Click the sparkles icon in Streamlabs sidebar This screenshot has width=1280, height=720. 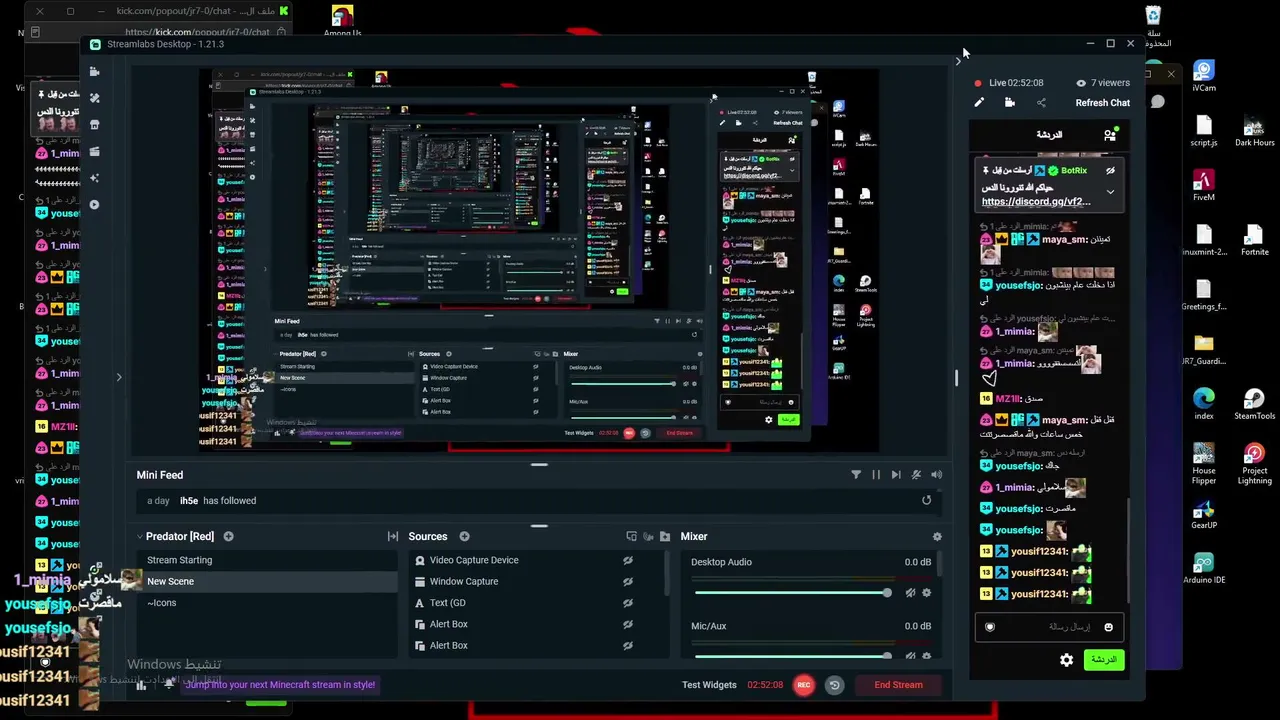pos(94,178)
